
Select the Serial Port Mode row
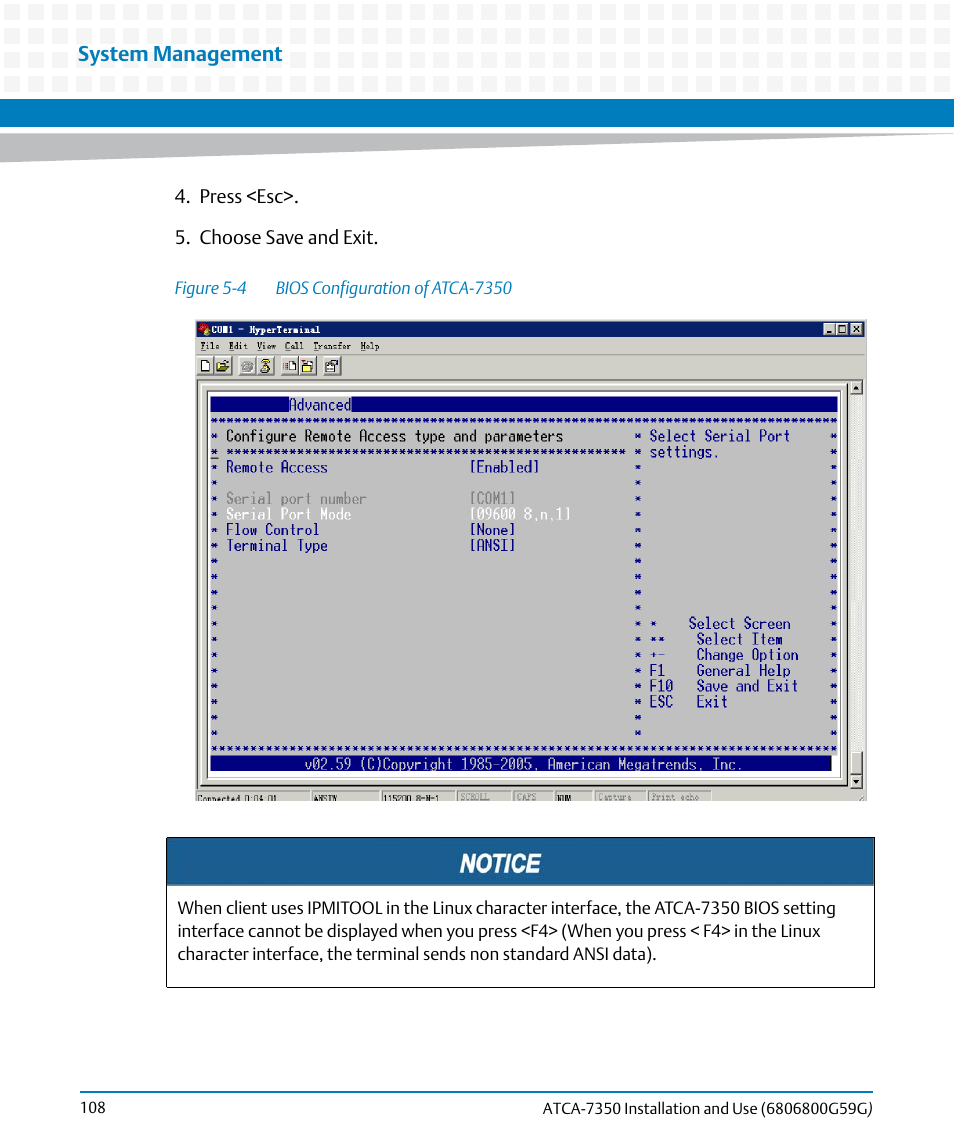pos(398,514)
